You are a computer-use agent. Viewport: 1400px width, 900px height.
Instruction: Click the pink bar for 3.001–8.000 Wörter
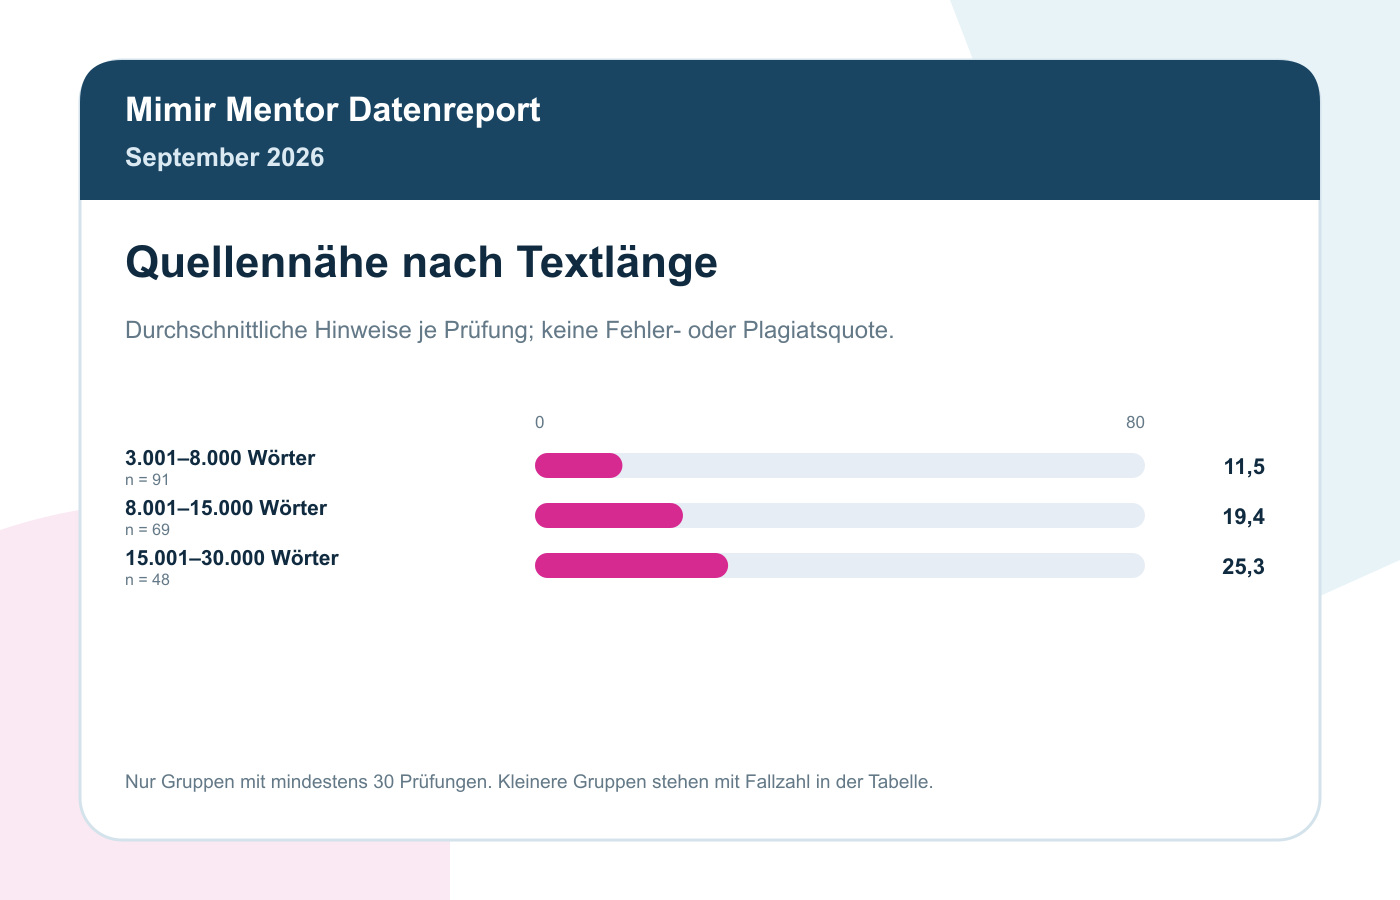[579, 466]
